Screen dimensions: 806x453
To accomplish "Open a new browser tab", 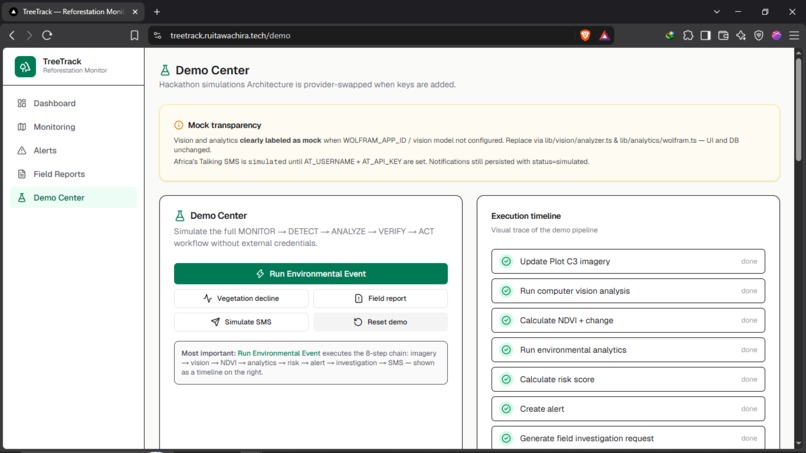I will pyautogui.click(x=157, y=11).
